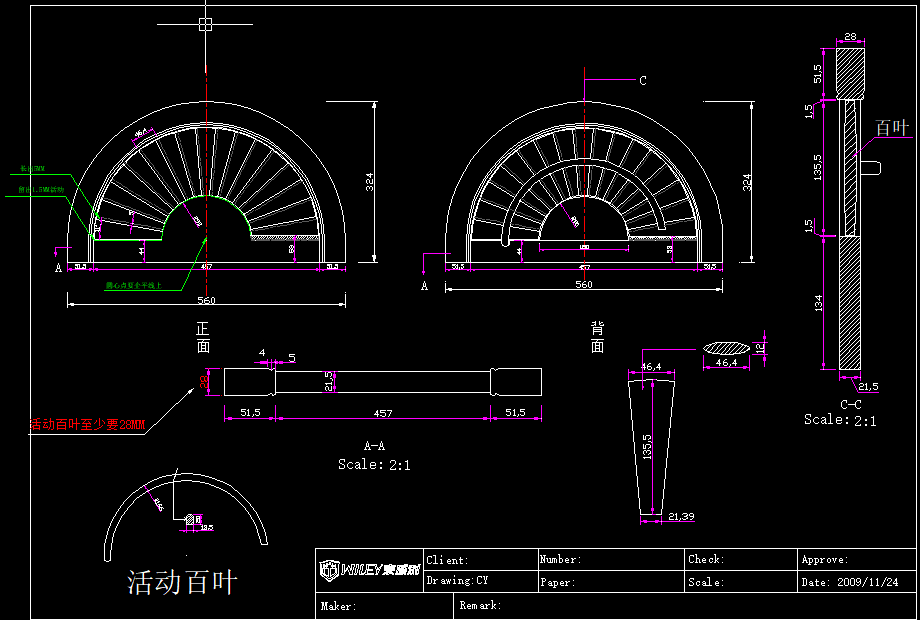Select the 324 height dimension on front view
The image size is (920, 620).
(x=371, y=182)
